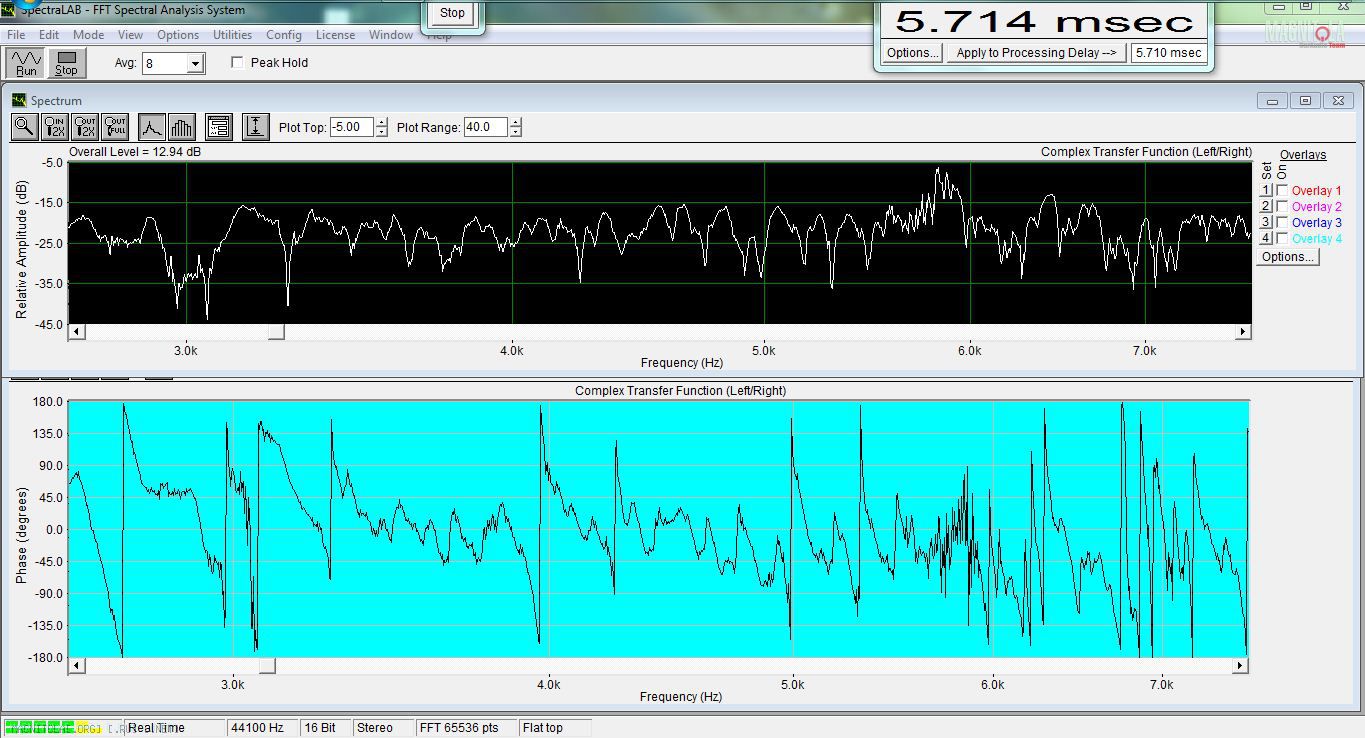Click left scroll arrow under phase plot
The width and height of the screenshot is (1365, 738).
[x=76, y=666]
